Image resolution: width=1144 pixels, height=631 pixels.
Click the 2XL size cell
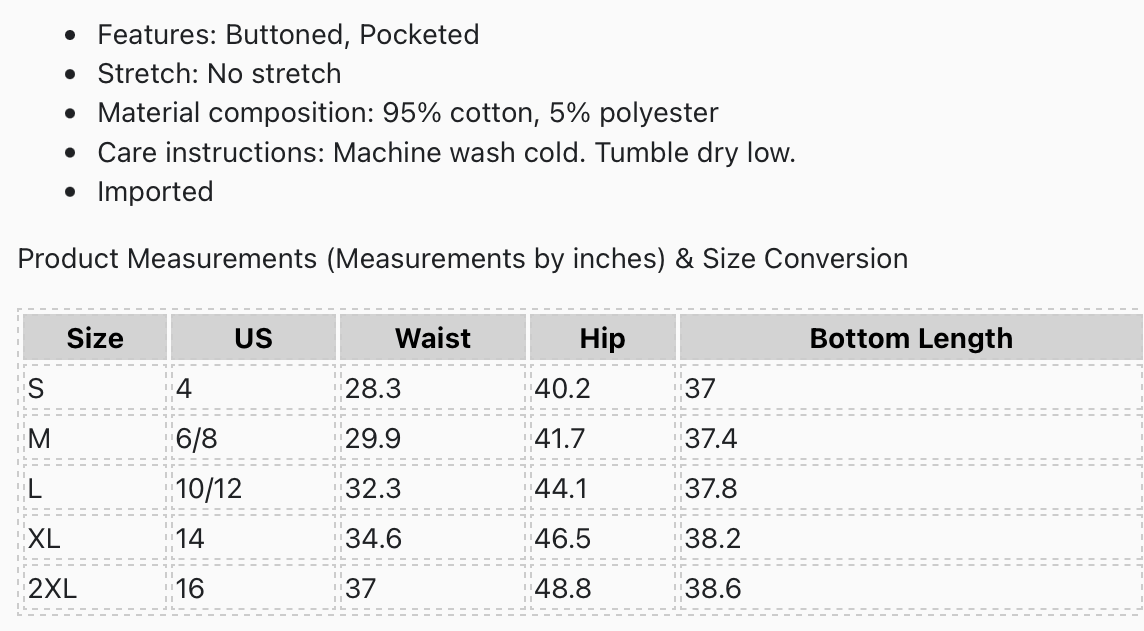[96, 588]
